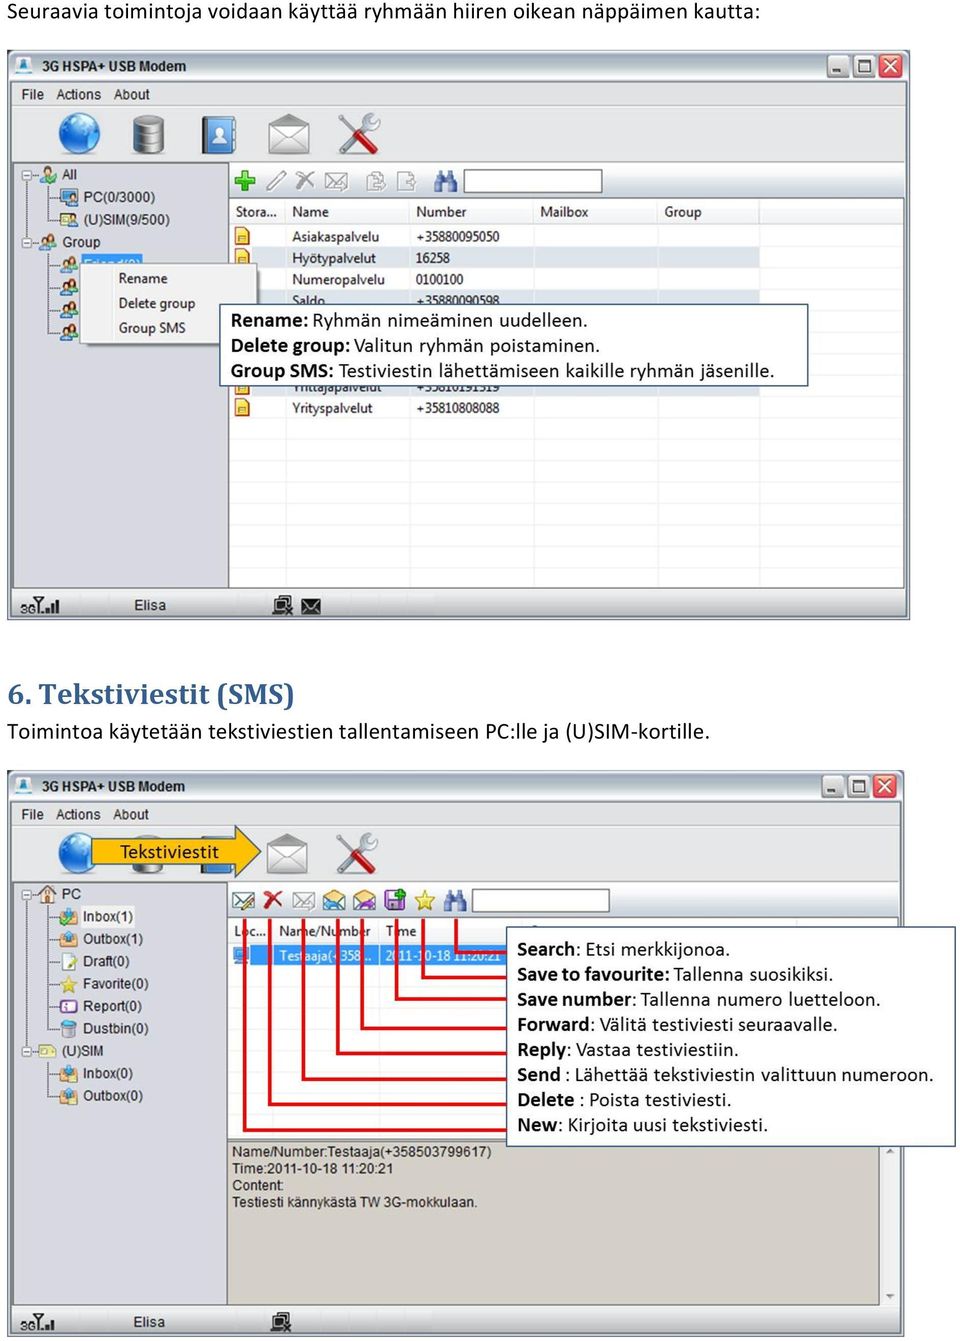This screenshot has width=960, height=1341.
Task: Select (U)SIM(9/500) in the contacts tree
Action: tap(126, 219)
